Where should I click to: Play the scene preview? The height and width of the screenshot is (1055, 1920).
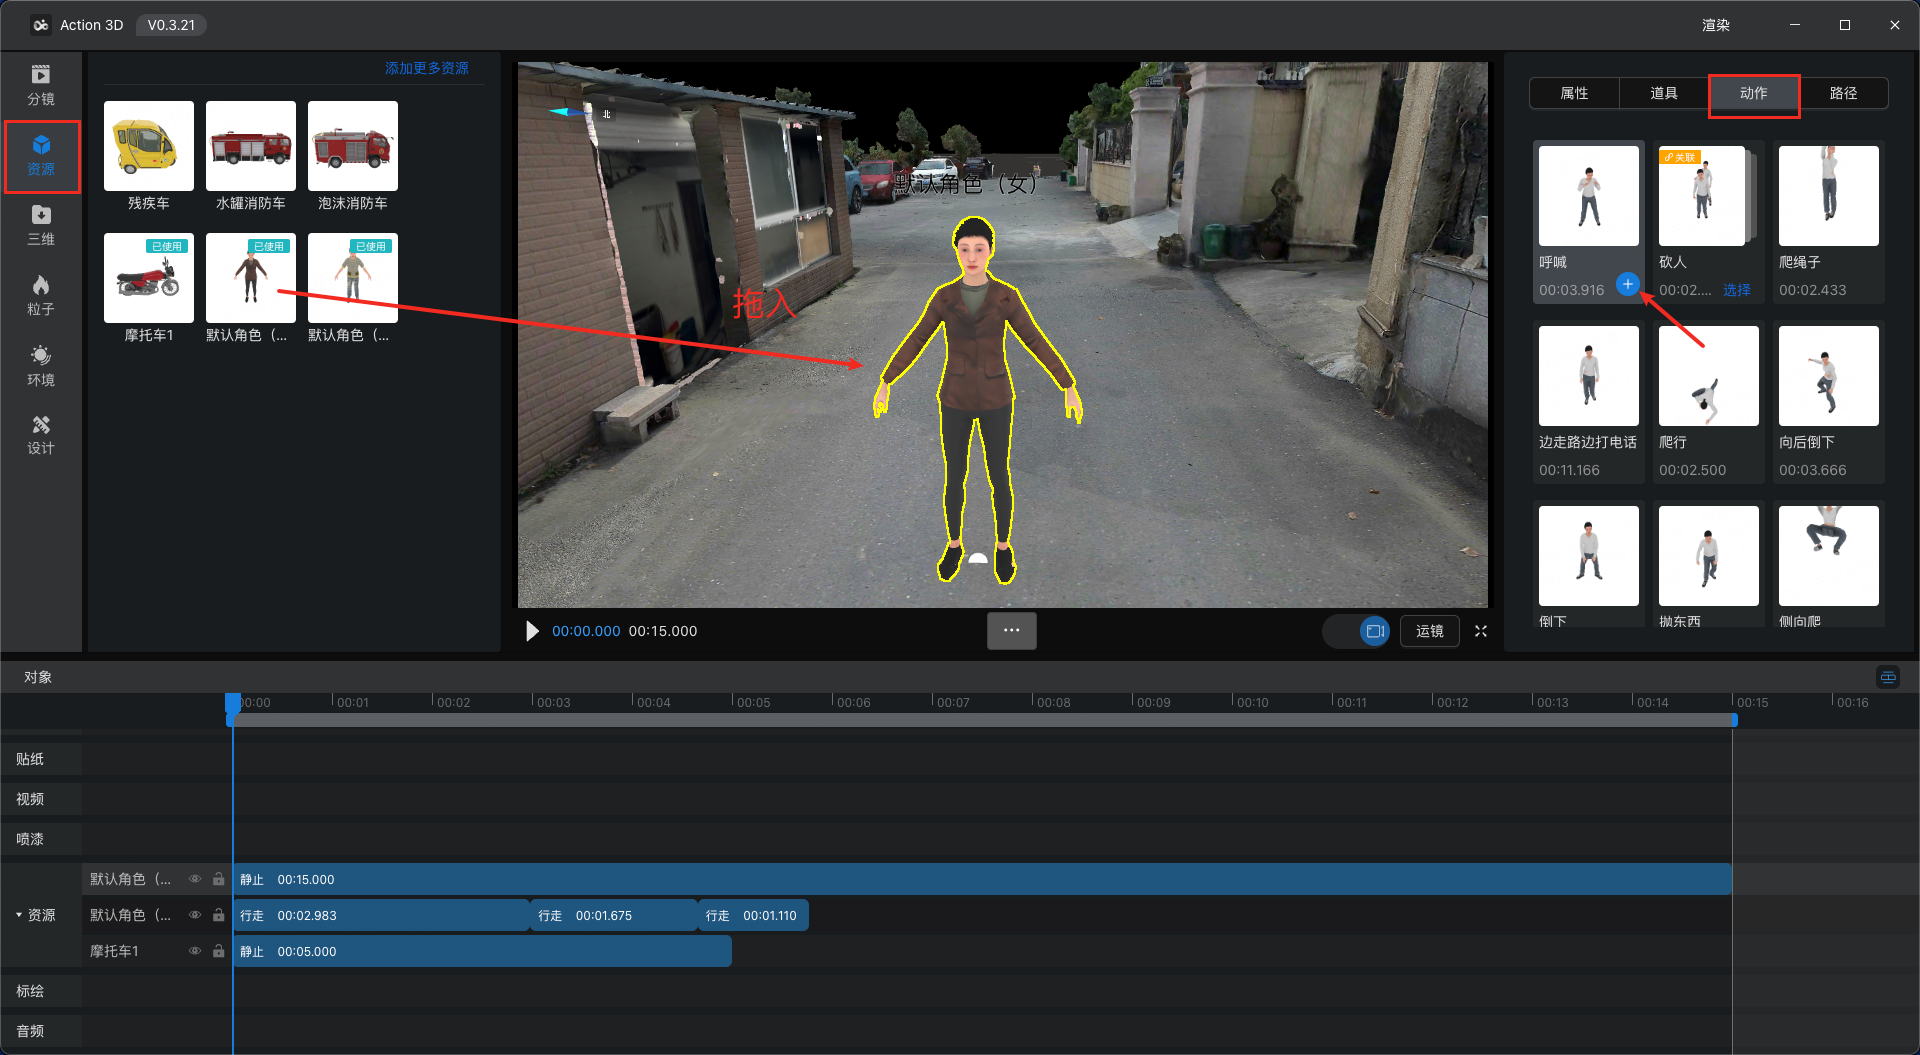point(532,631)
